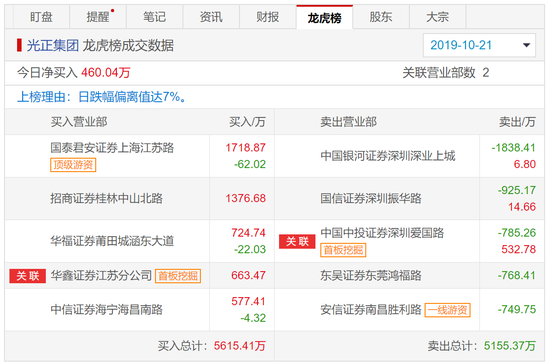Select 国泰君安证券上海江苏路 buyer row
Screen dimensions: 550x363
click(140, 156)
